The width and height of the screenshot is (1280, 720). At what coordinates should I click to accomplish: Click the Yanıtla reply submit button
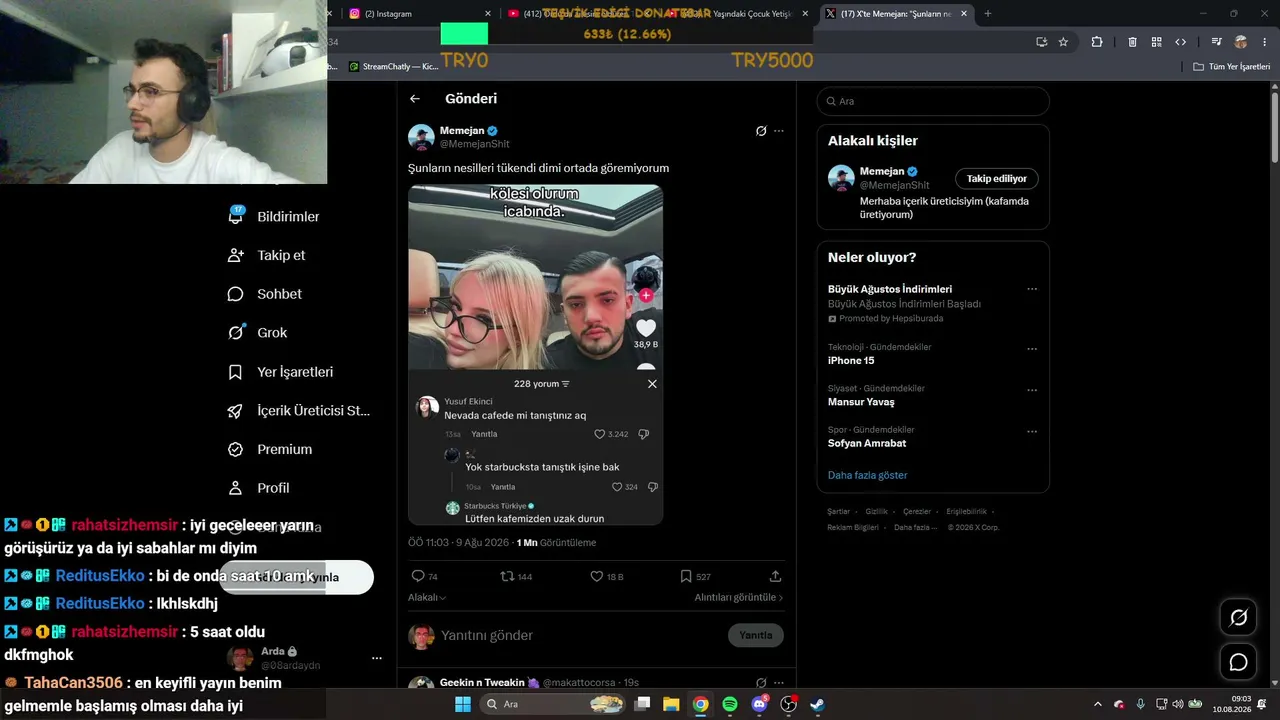[x=756, y=635]
